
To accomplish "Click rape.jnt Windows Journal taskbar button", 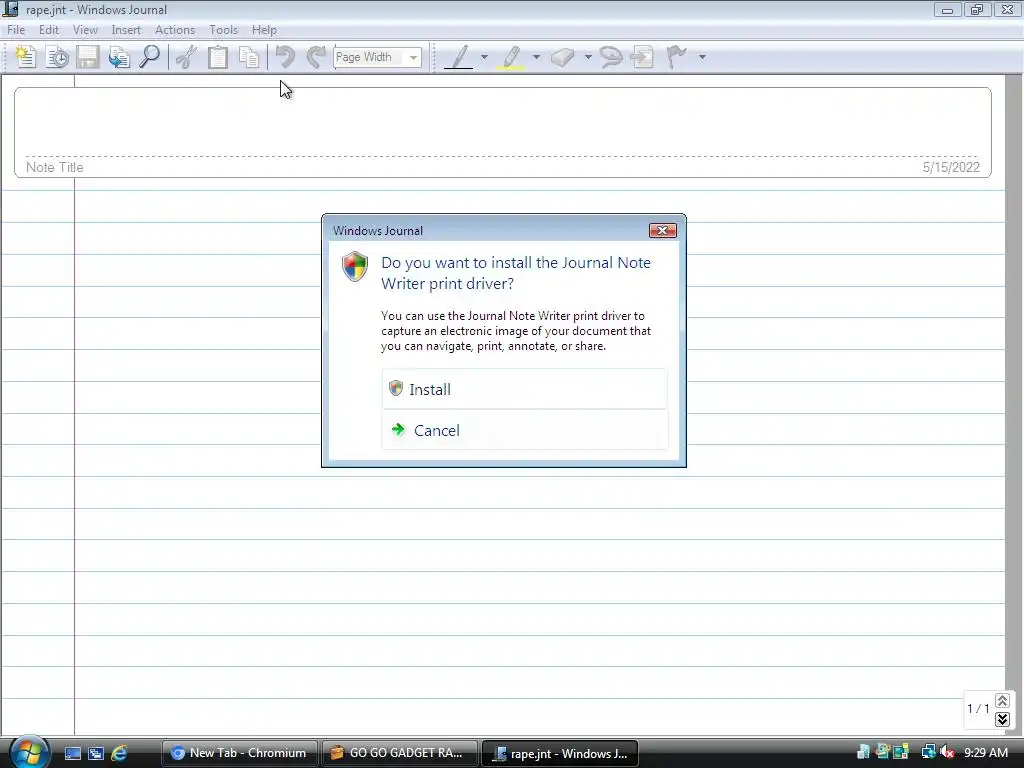I will [560, 753].
